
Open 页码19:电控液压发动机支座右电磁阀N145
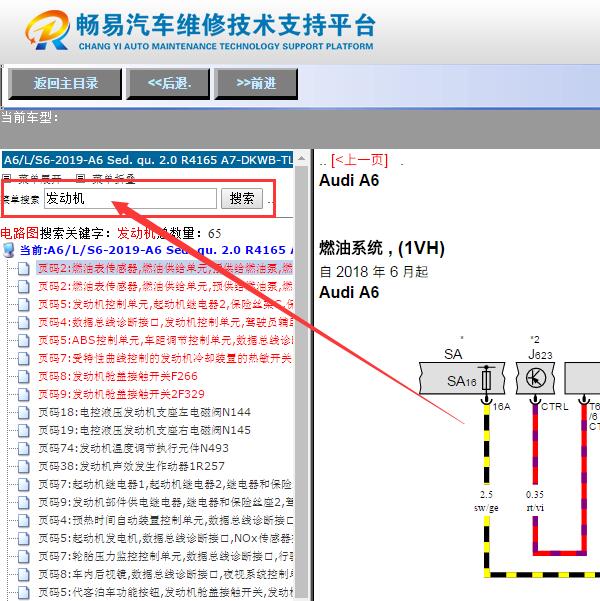pyautogui.click(x=144, y=430)
